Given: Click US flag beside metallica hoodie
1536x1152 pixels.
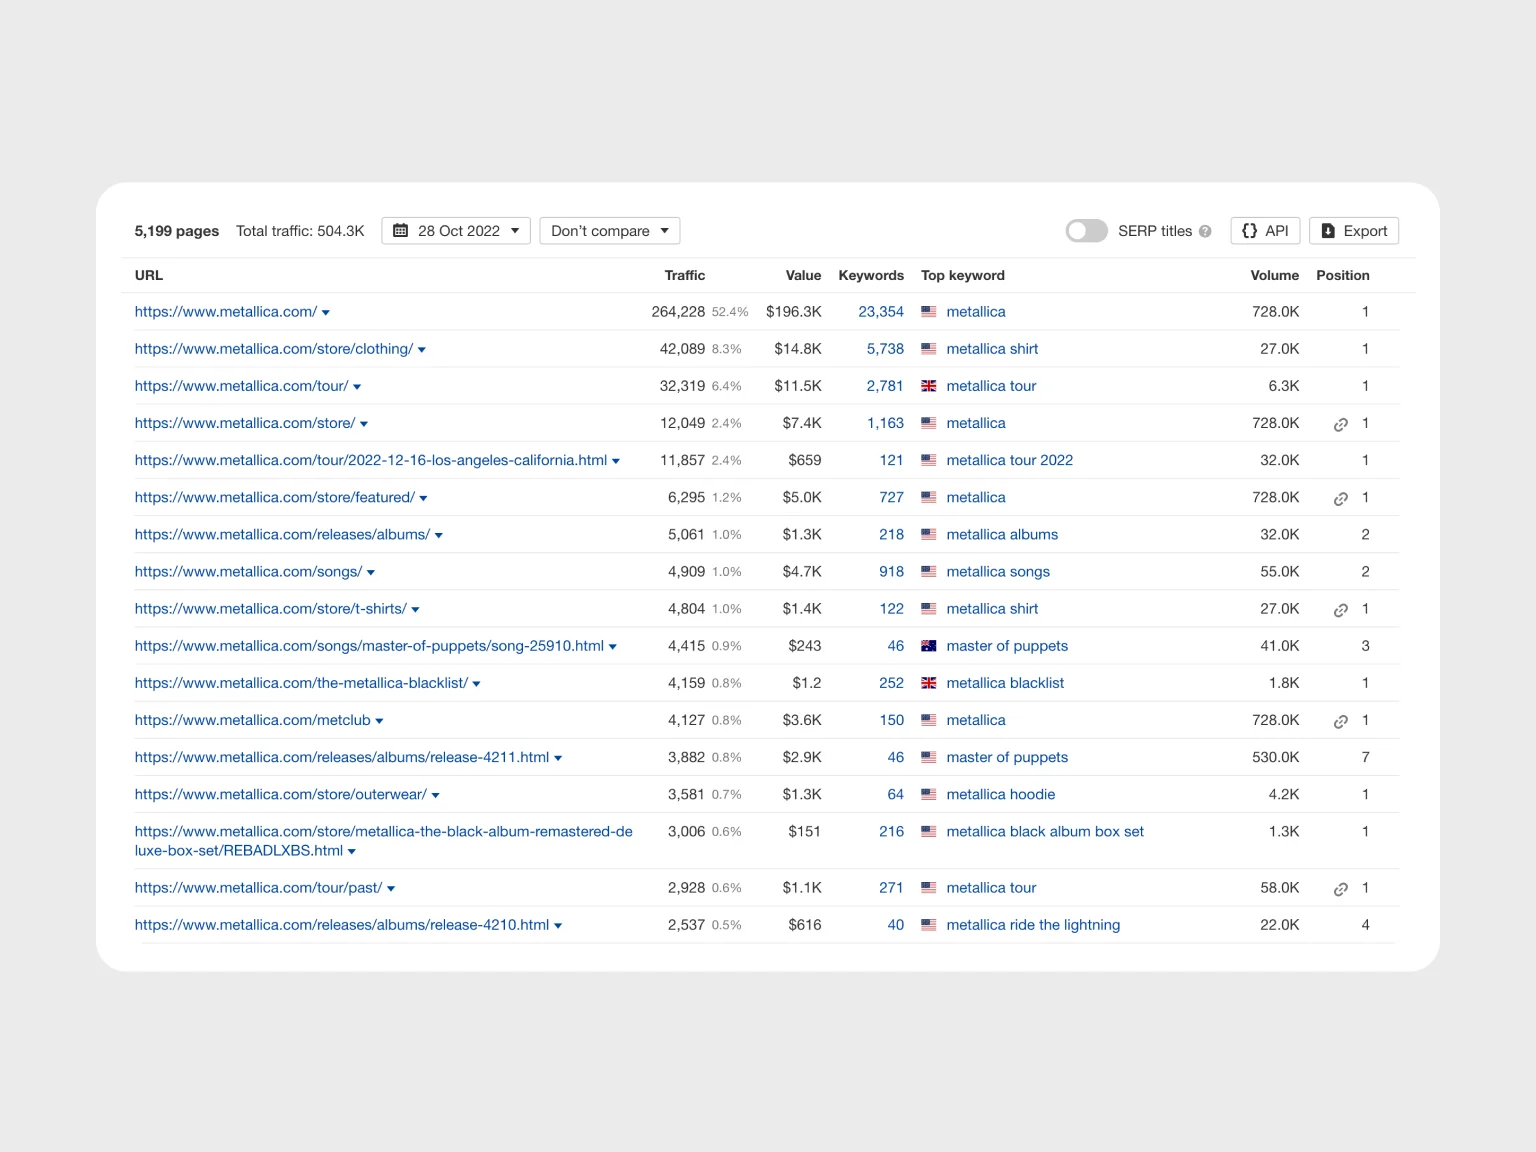Looking at the screenshot, I should [x=929, y=795].
